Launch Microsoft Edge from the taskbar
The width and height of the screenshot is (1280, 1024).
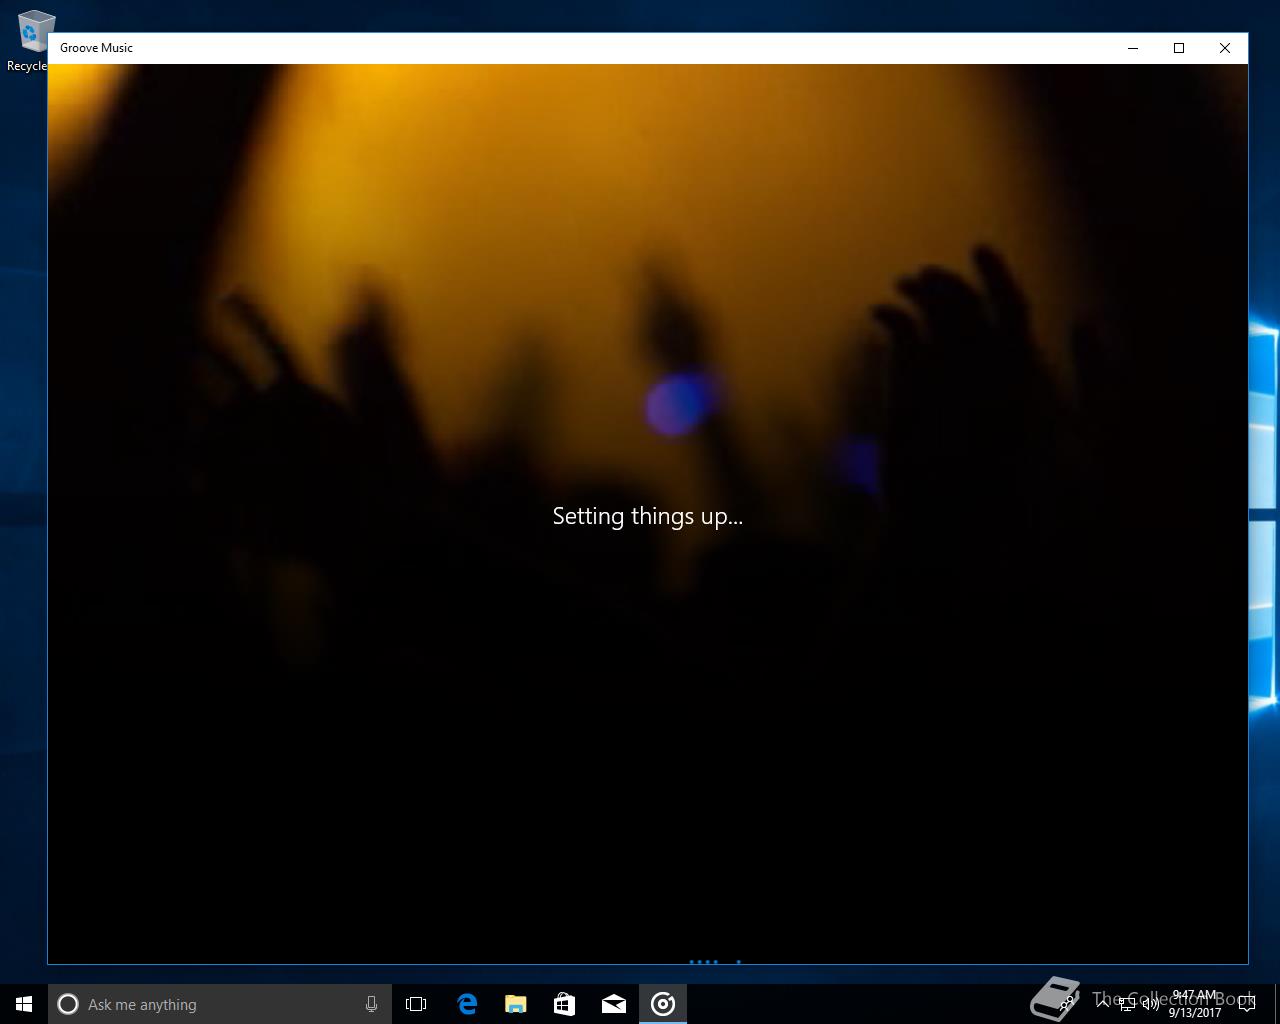[466, 1004]
